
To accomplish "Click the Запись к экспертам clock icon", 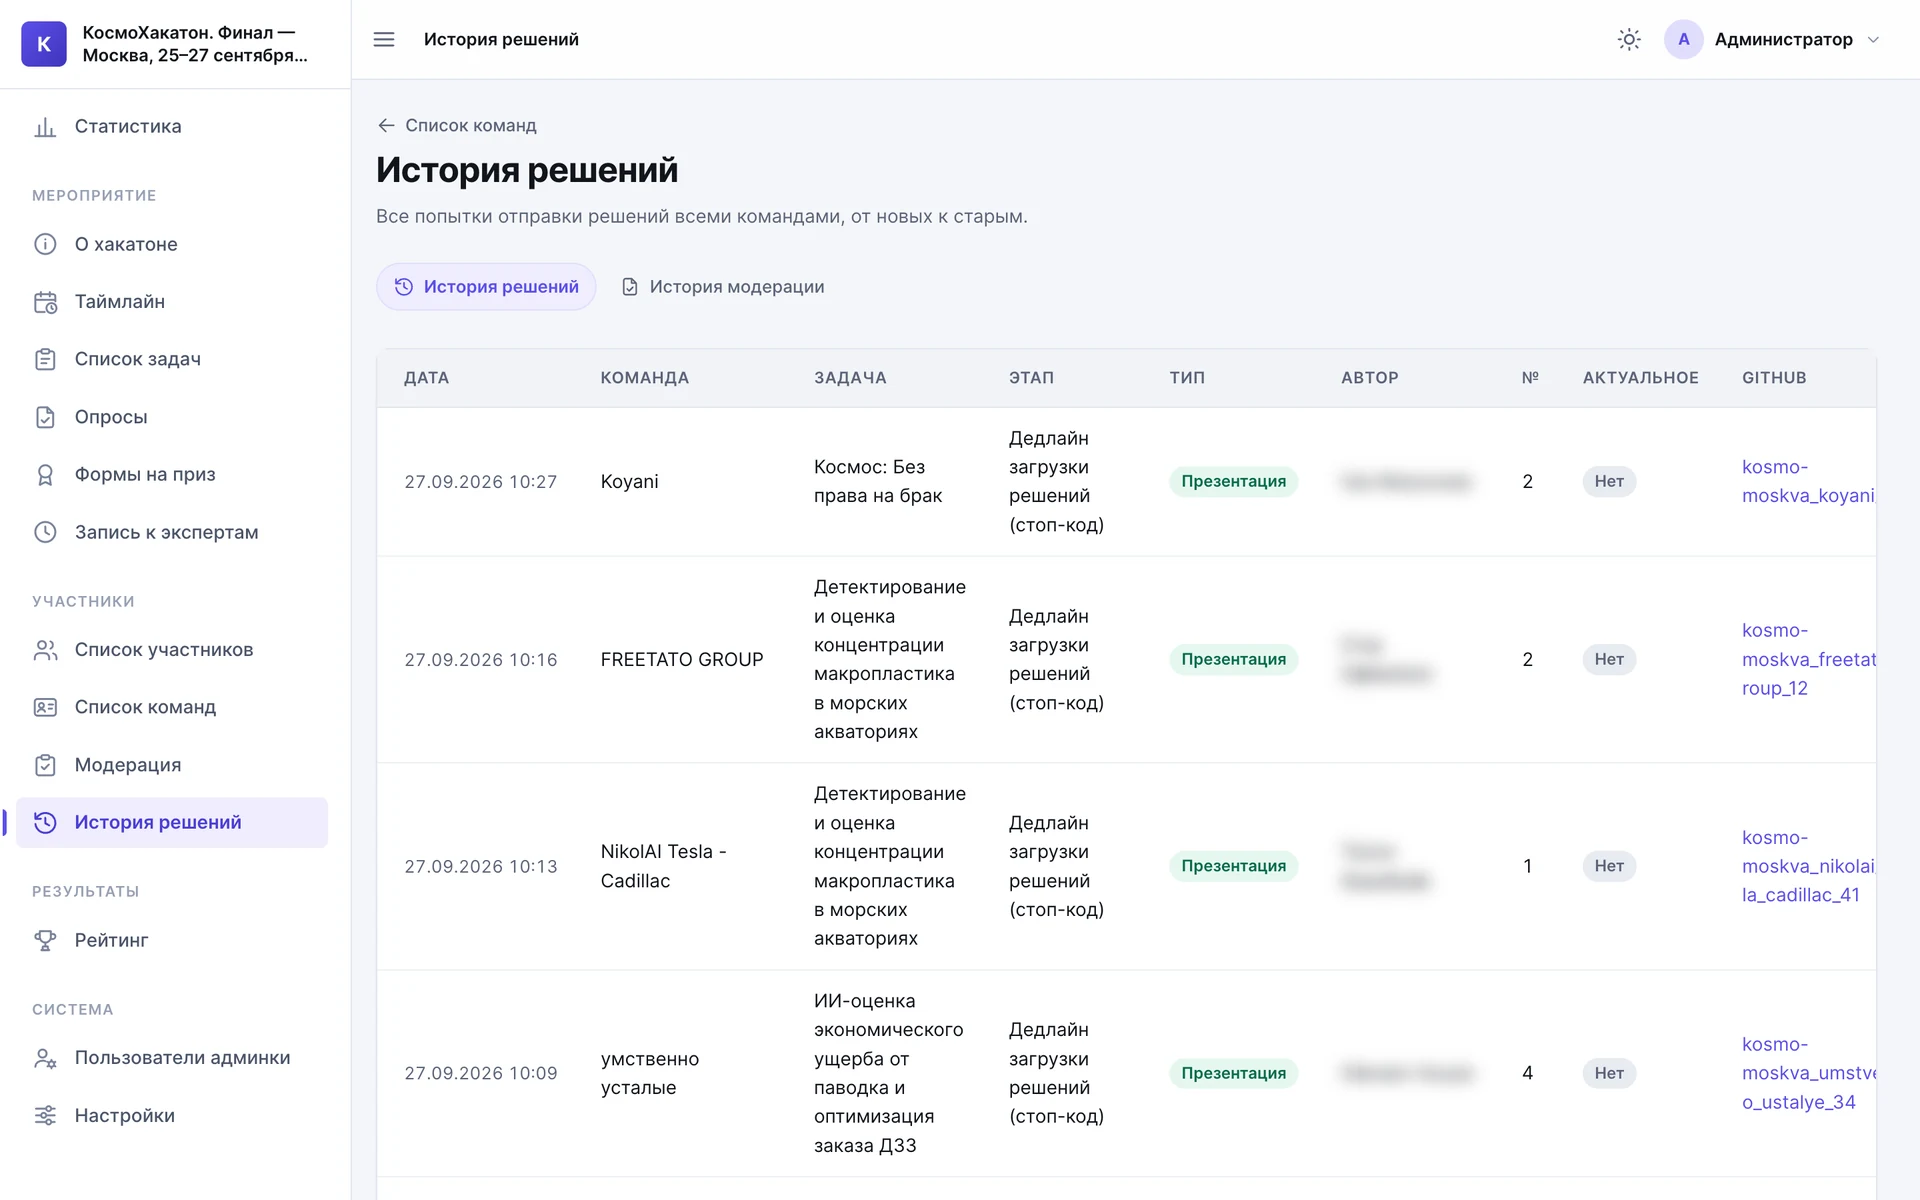I will tap(45, 532).
